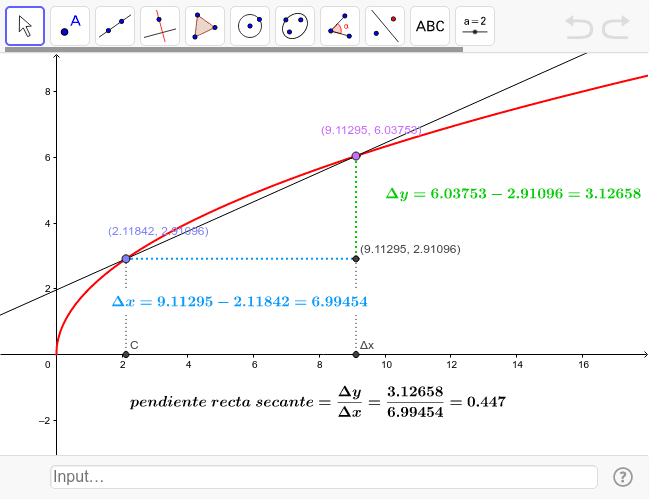The image size is (650, 500).
Task: Click the toolbar horizontal scrollbar
Action: pyautogui.click(x=234, y=49)
